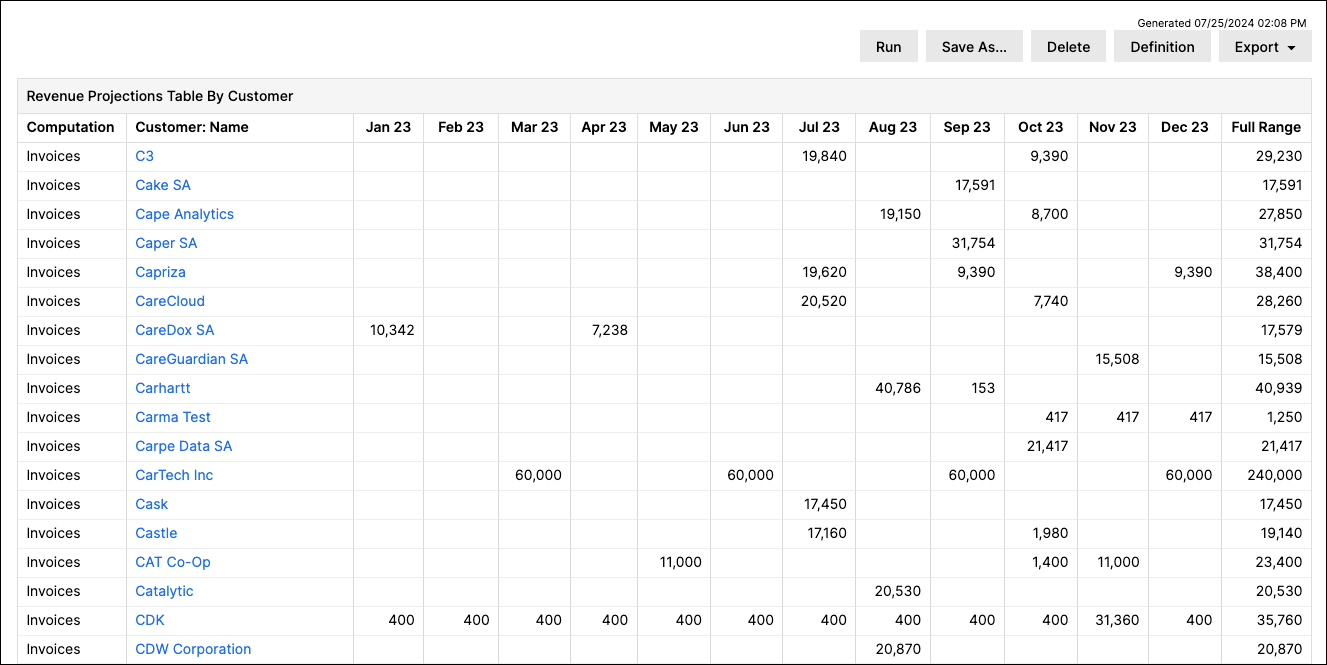Select Capriza's Jul 23 value 19,620
Image resolution: width=1327 pixels, height=665 pixels.
(824, 272)
